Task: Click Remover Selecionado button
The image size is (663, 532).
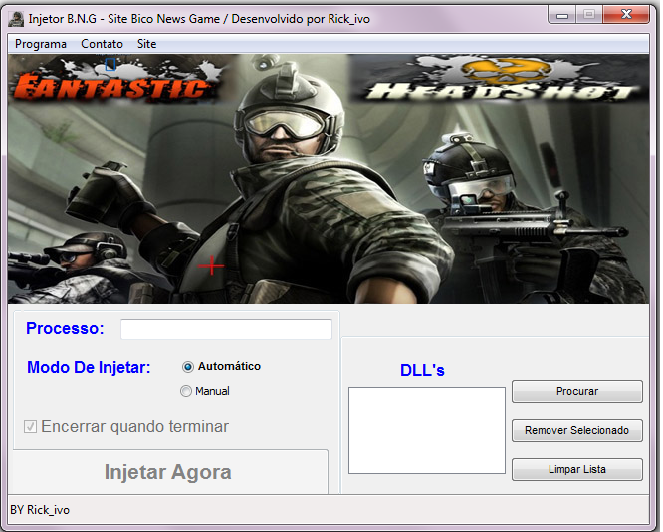Action: (x=577, y=430)
